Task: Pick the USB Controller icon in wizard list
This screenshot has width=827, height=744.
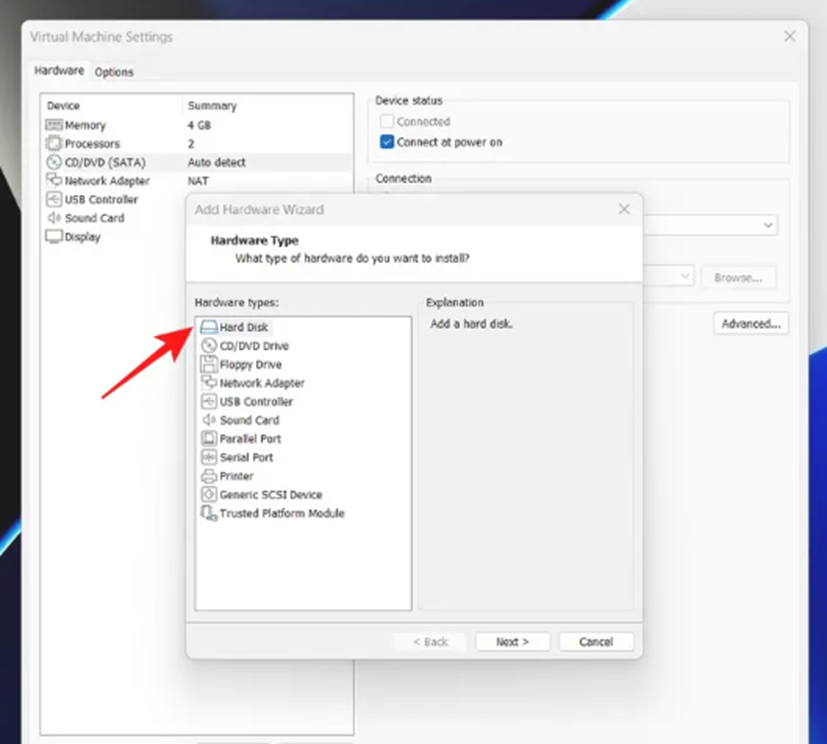Action: pyautogui.click(x=209, y=402)
